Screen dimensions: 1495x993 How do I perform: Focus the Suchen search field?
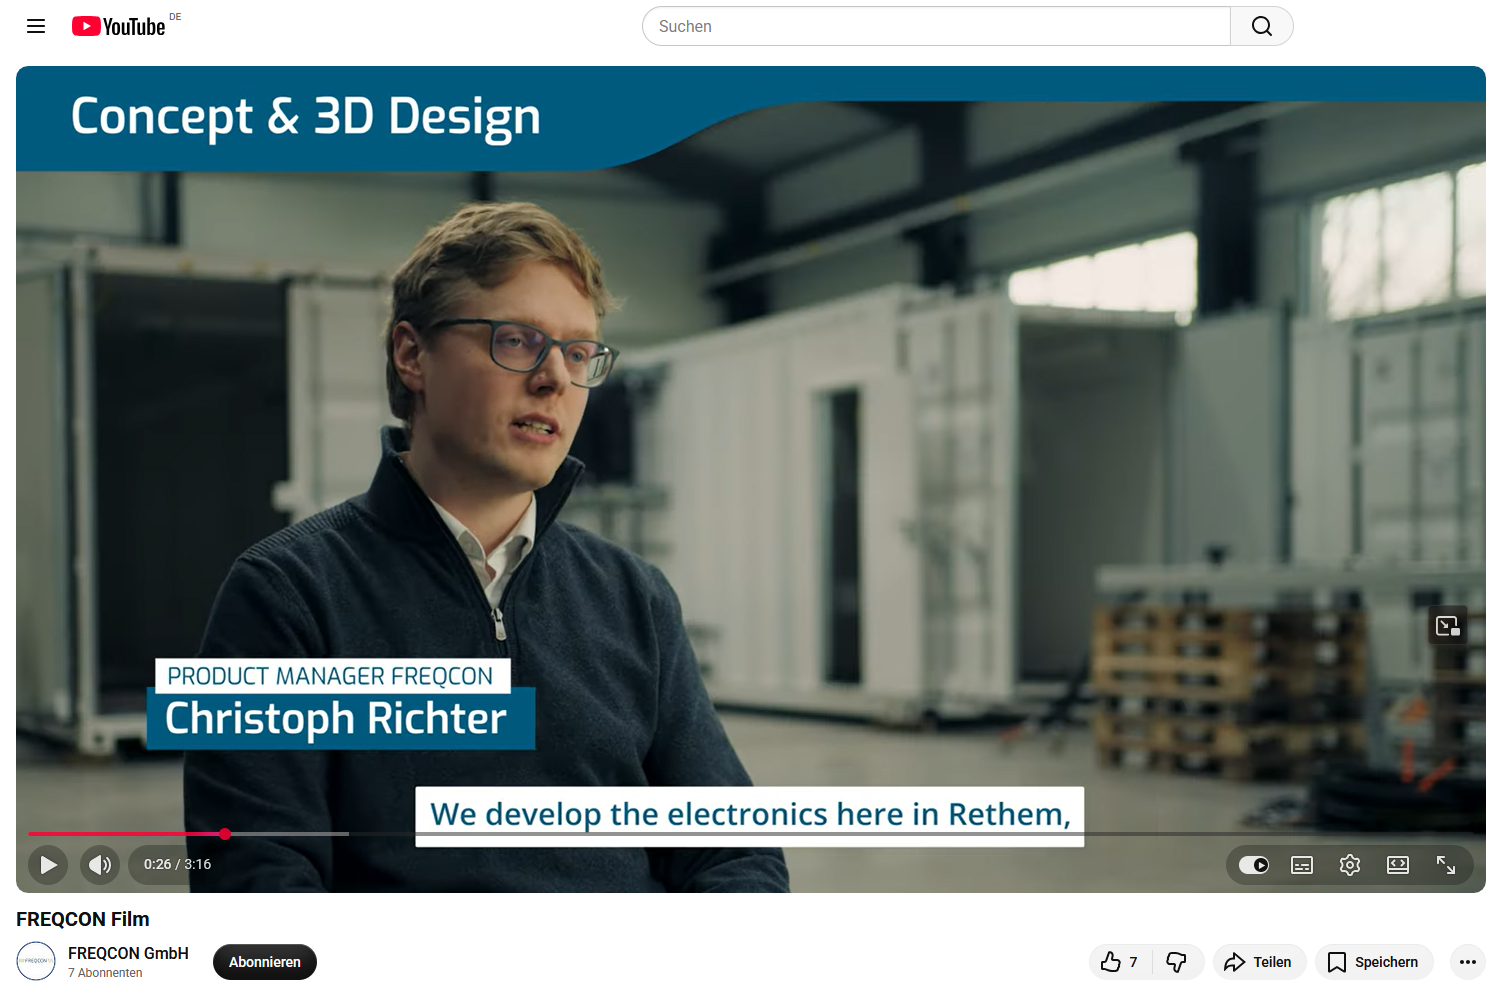tap(936, 26)
